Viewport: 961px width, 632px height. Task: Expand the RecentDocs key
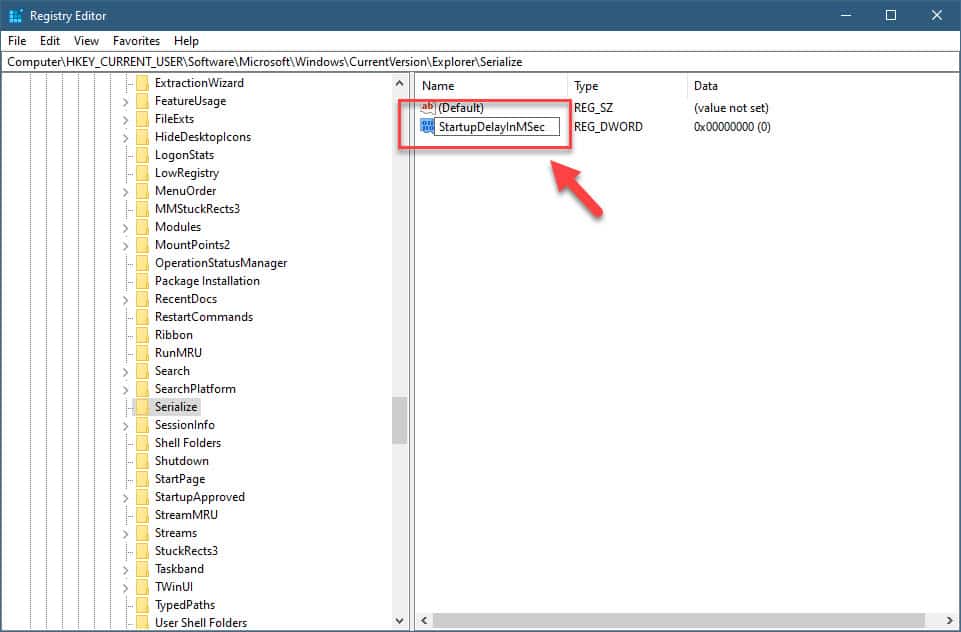pos(126,299)
